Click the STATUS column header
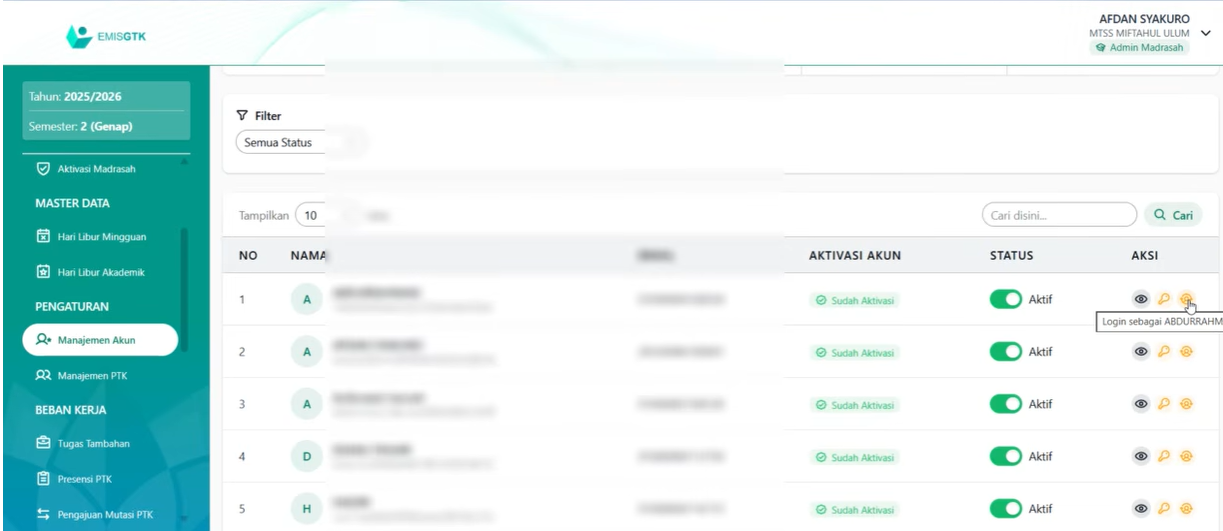Screen dimensions: 1223x531 1011,256
